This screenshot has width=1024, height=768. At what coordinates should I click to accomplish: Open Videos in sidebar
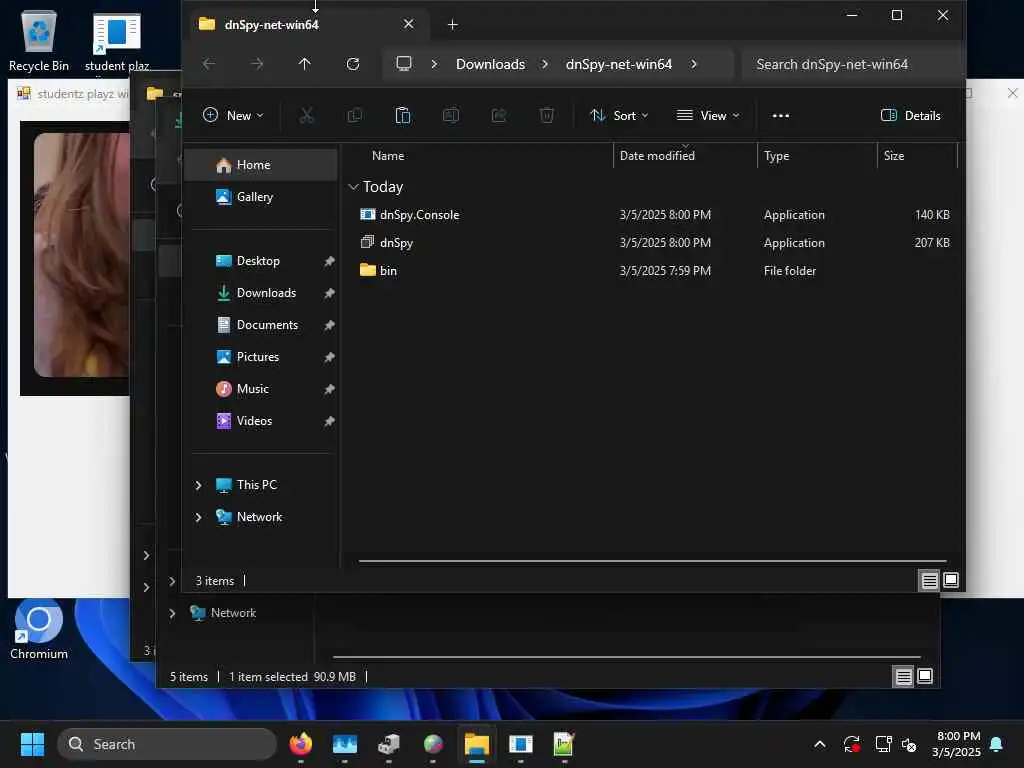pyautogui.click(x=261, y=421)
